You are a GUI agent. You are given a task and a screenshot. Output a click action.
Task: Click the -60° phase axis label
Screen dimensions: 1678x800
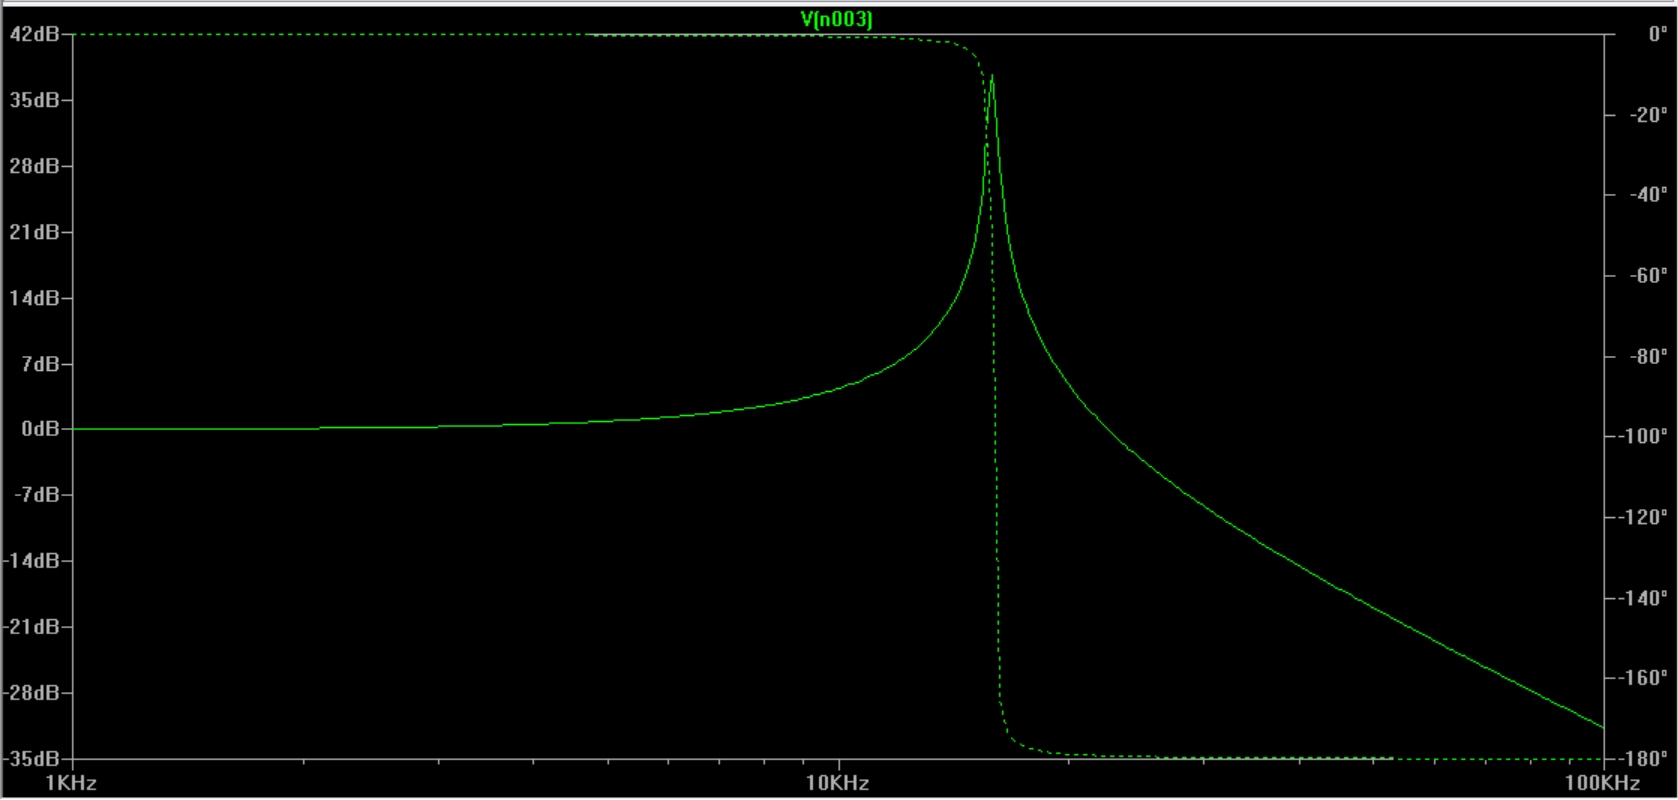1648,275
